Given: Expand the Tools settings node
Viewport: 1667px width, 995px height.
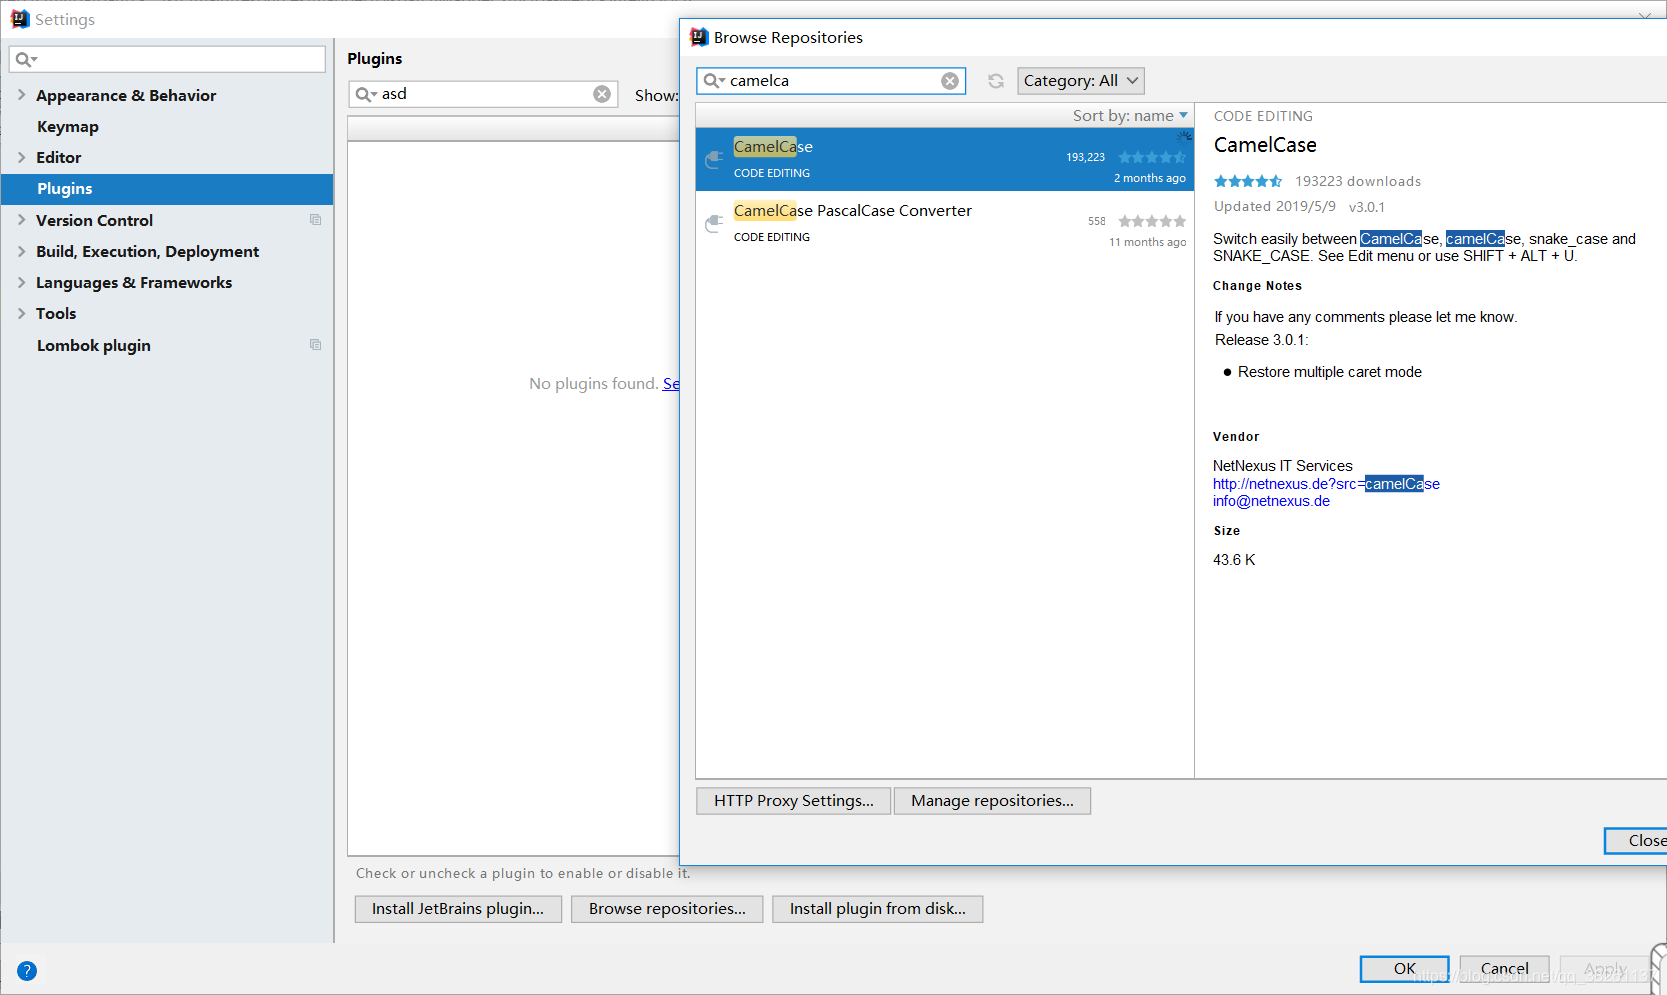Looking at the screenshot, I should click(21, 313).
